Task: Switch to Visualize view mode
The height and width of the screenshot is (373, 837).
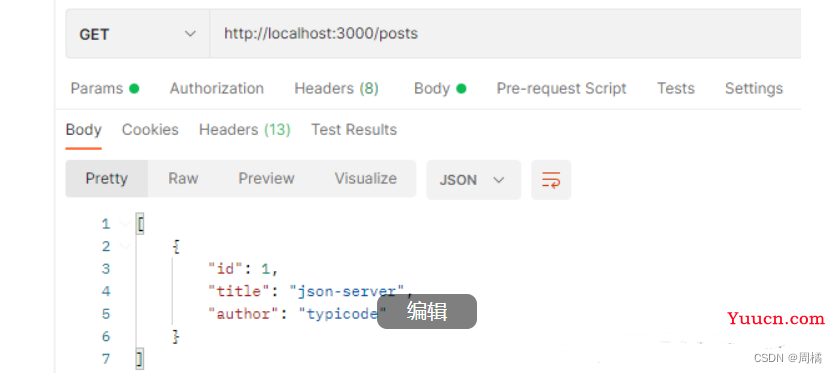Action: click(366, 179)
